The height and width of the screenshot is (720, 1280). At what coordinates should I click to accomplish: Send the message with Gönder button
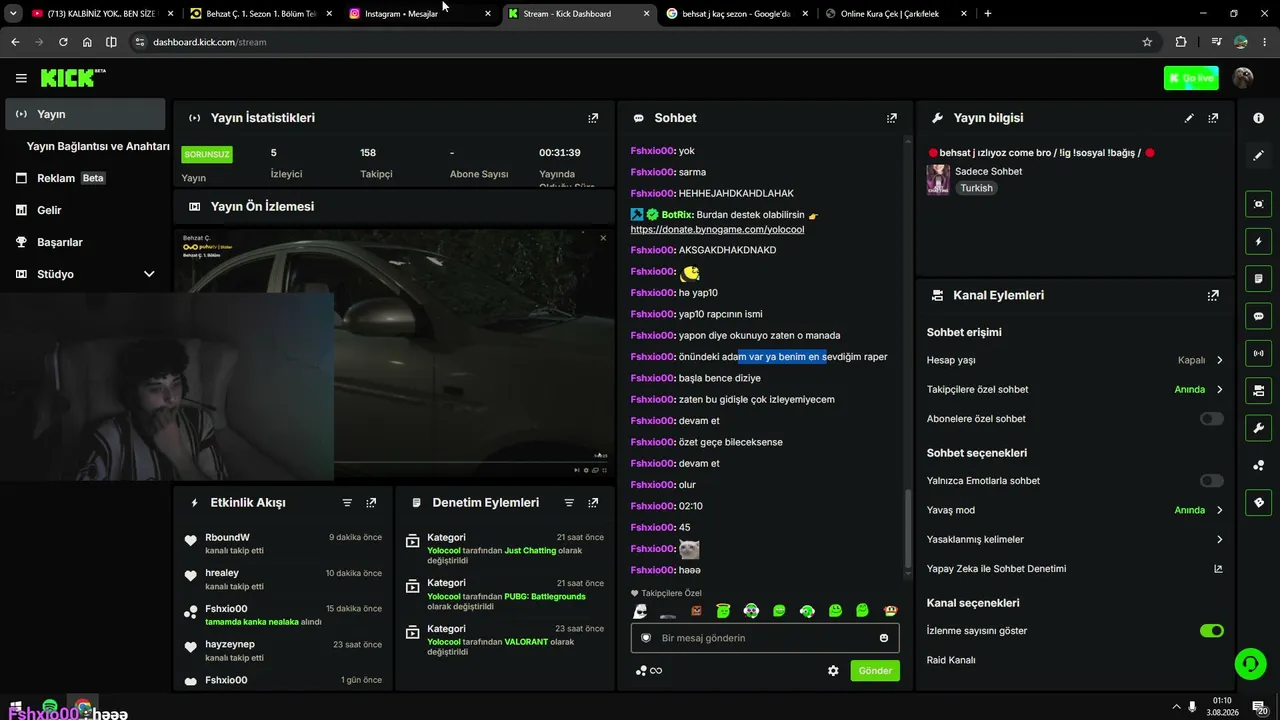[875, 671]
